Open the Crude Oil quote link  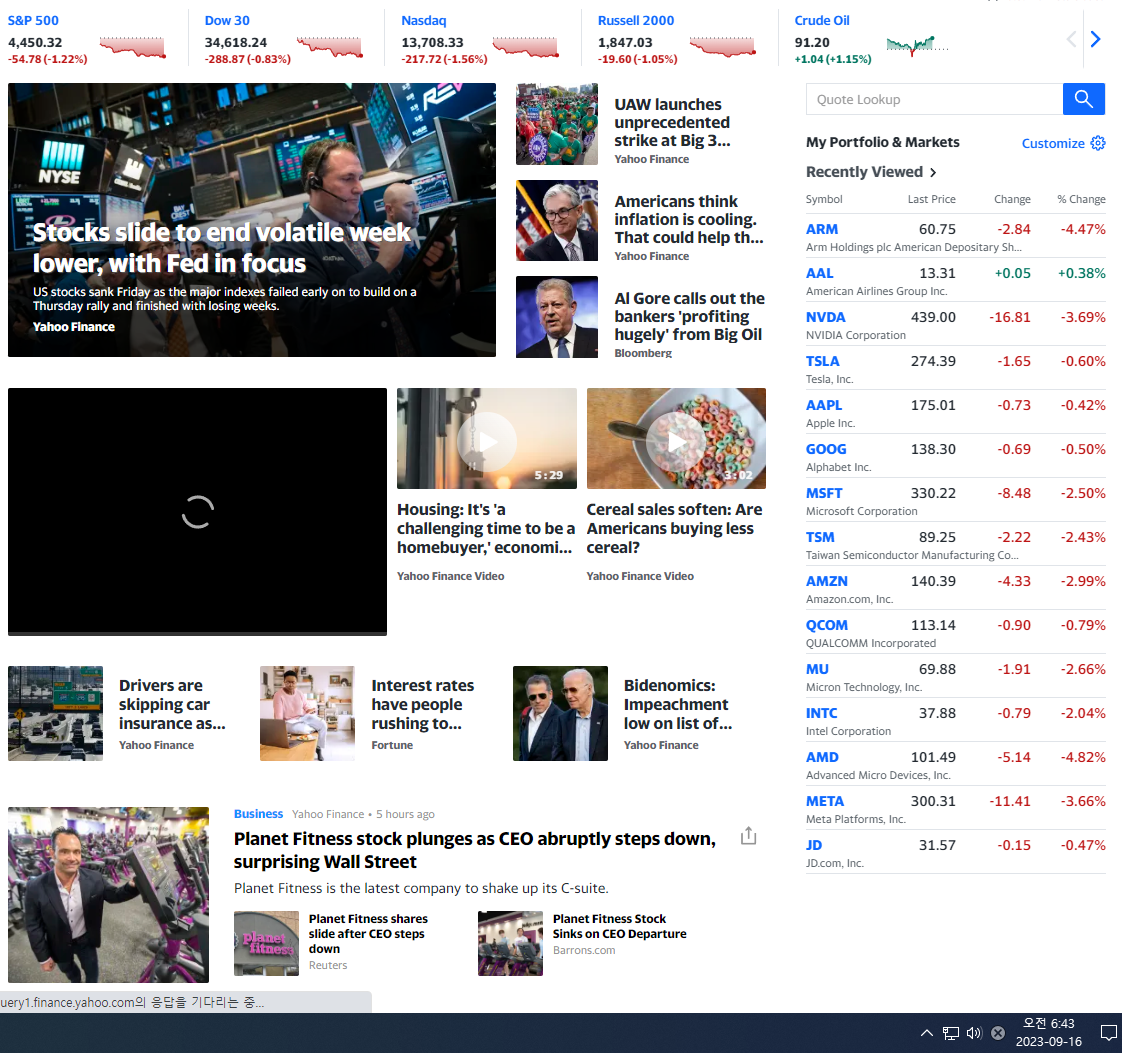click(x=821, y=21)
